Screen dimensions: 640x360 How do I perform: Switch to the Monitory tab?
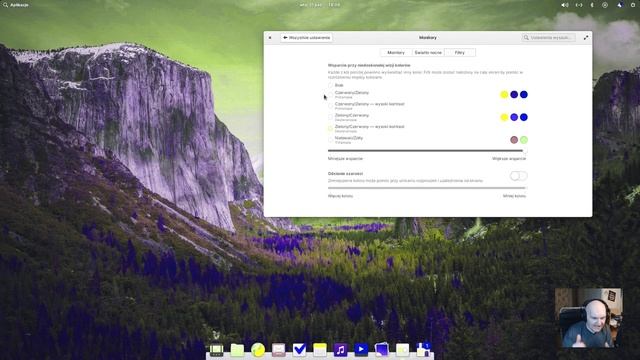coord(396,53)
